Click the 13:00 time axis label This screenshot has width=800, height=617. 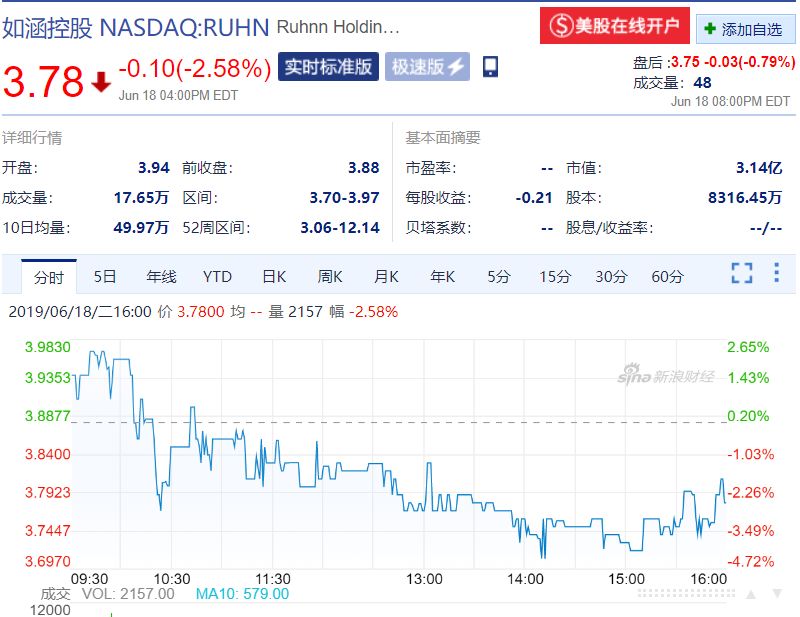click(424, 579)
